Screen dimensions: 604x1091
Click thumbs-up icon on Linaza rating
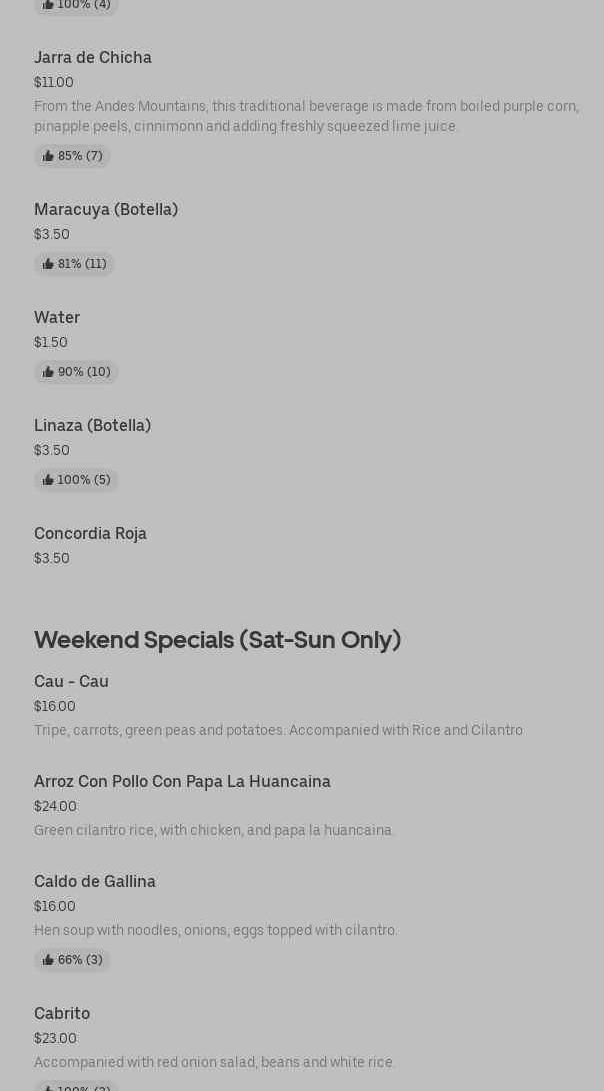[x=48, y=480]
